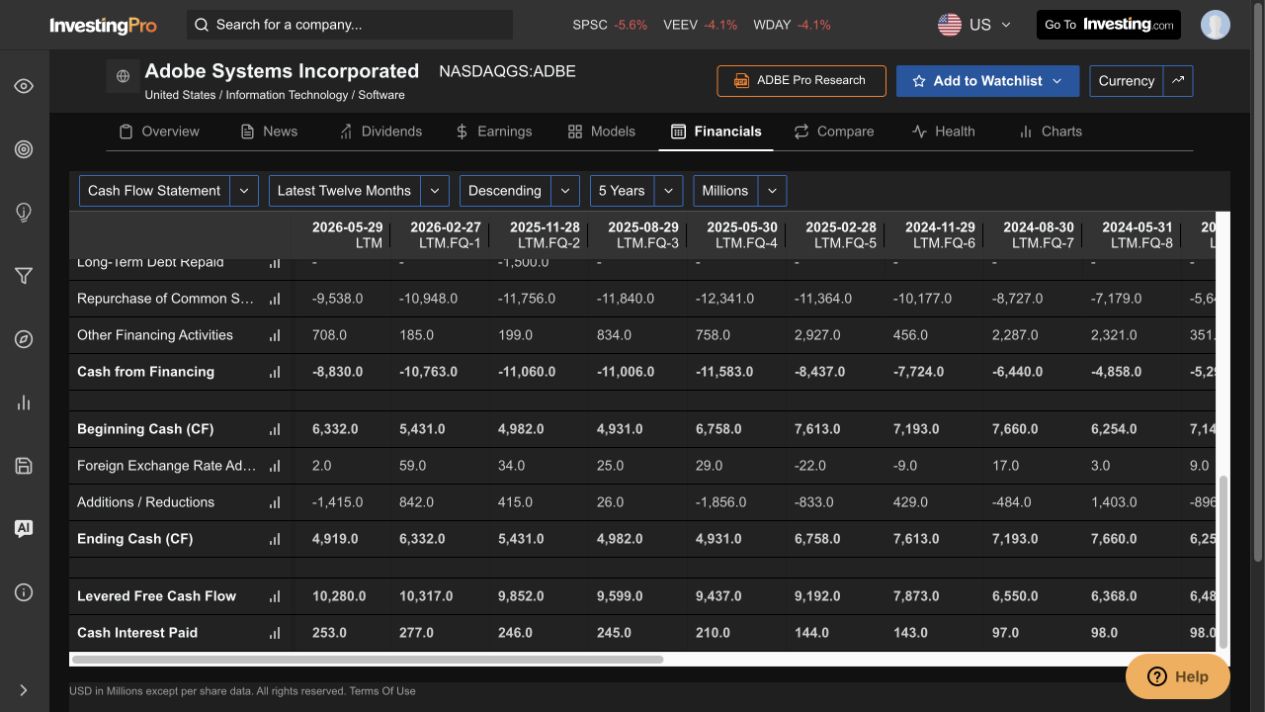Screen dimensions: 1265x712
Task: Open user profile avatar
Action: coord(1215,24)
